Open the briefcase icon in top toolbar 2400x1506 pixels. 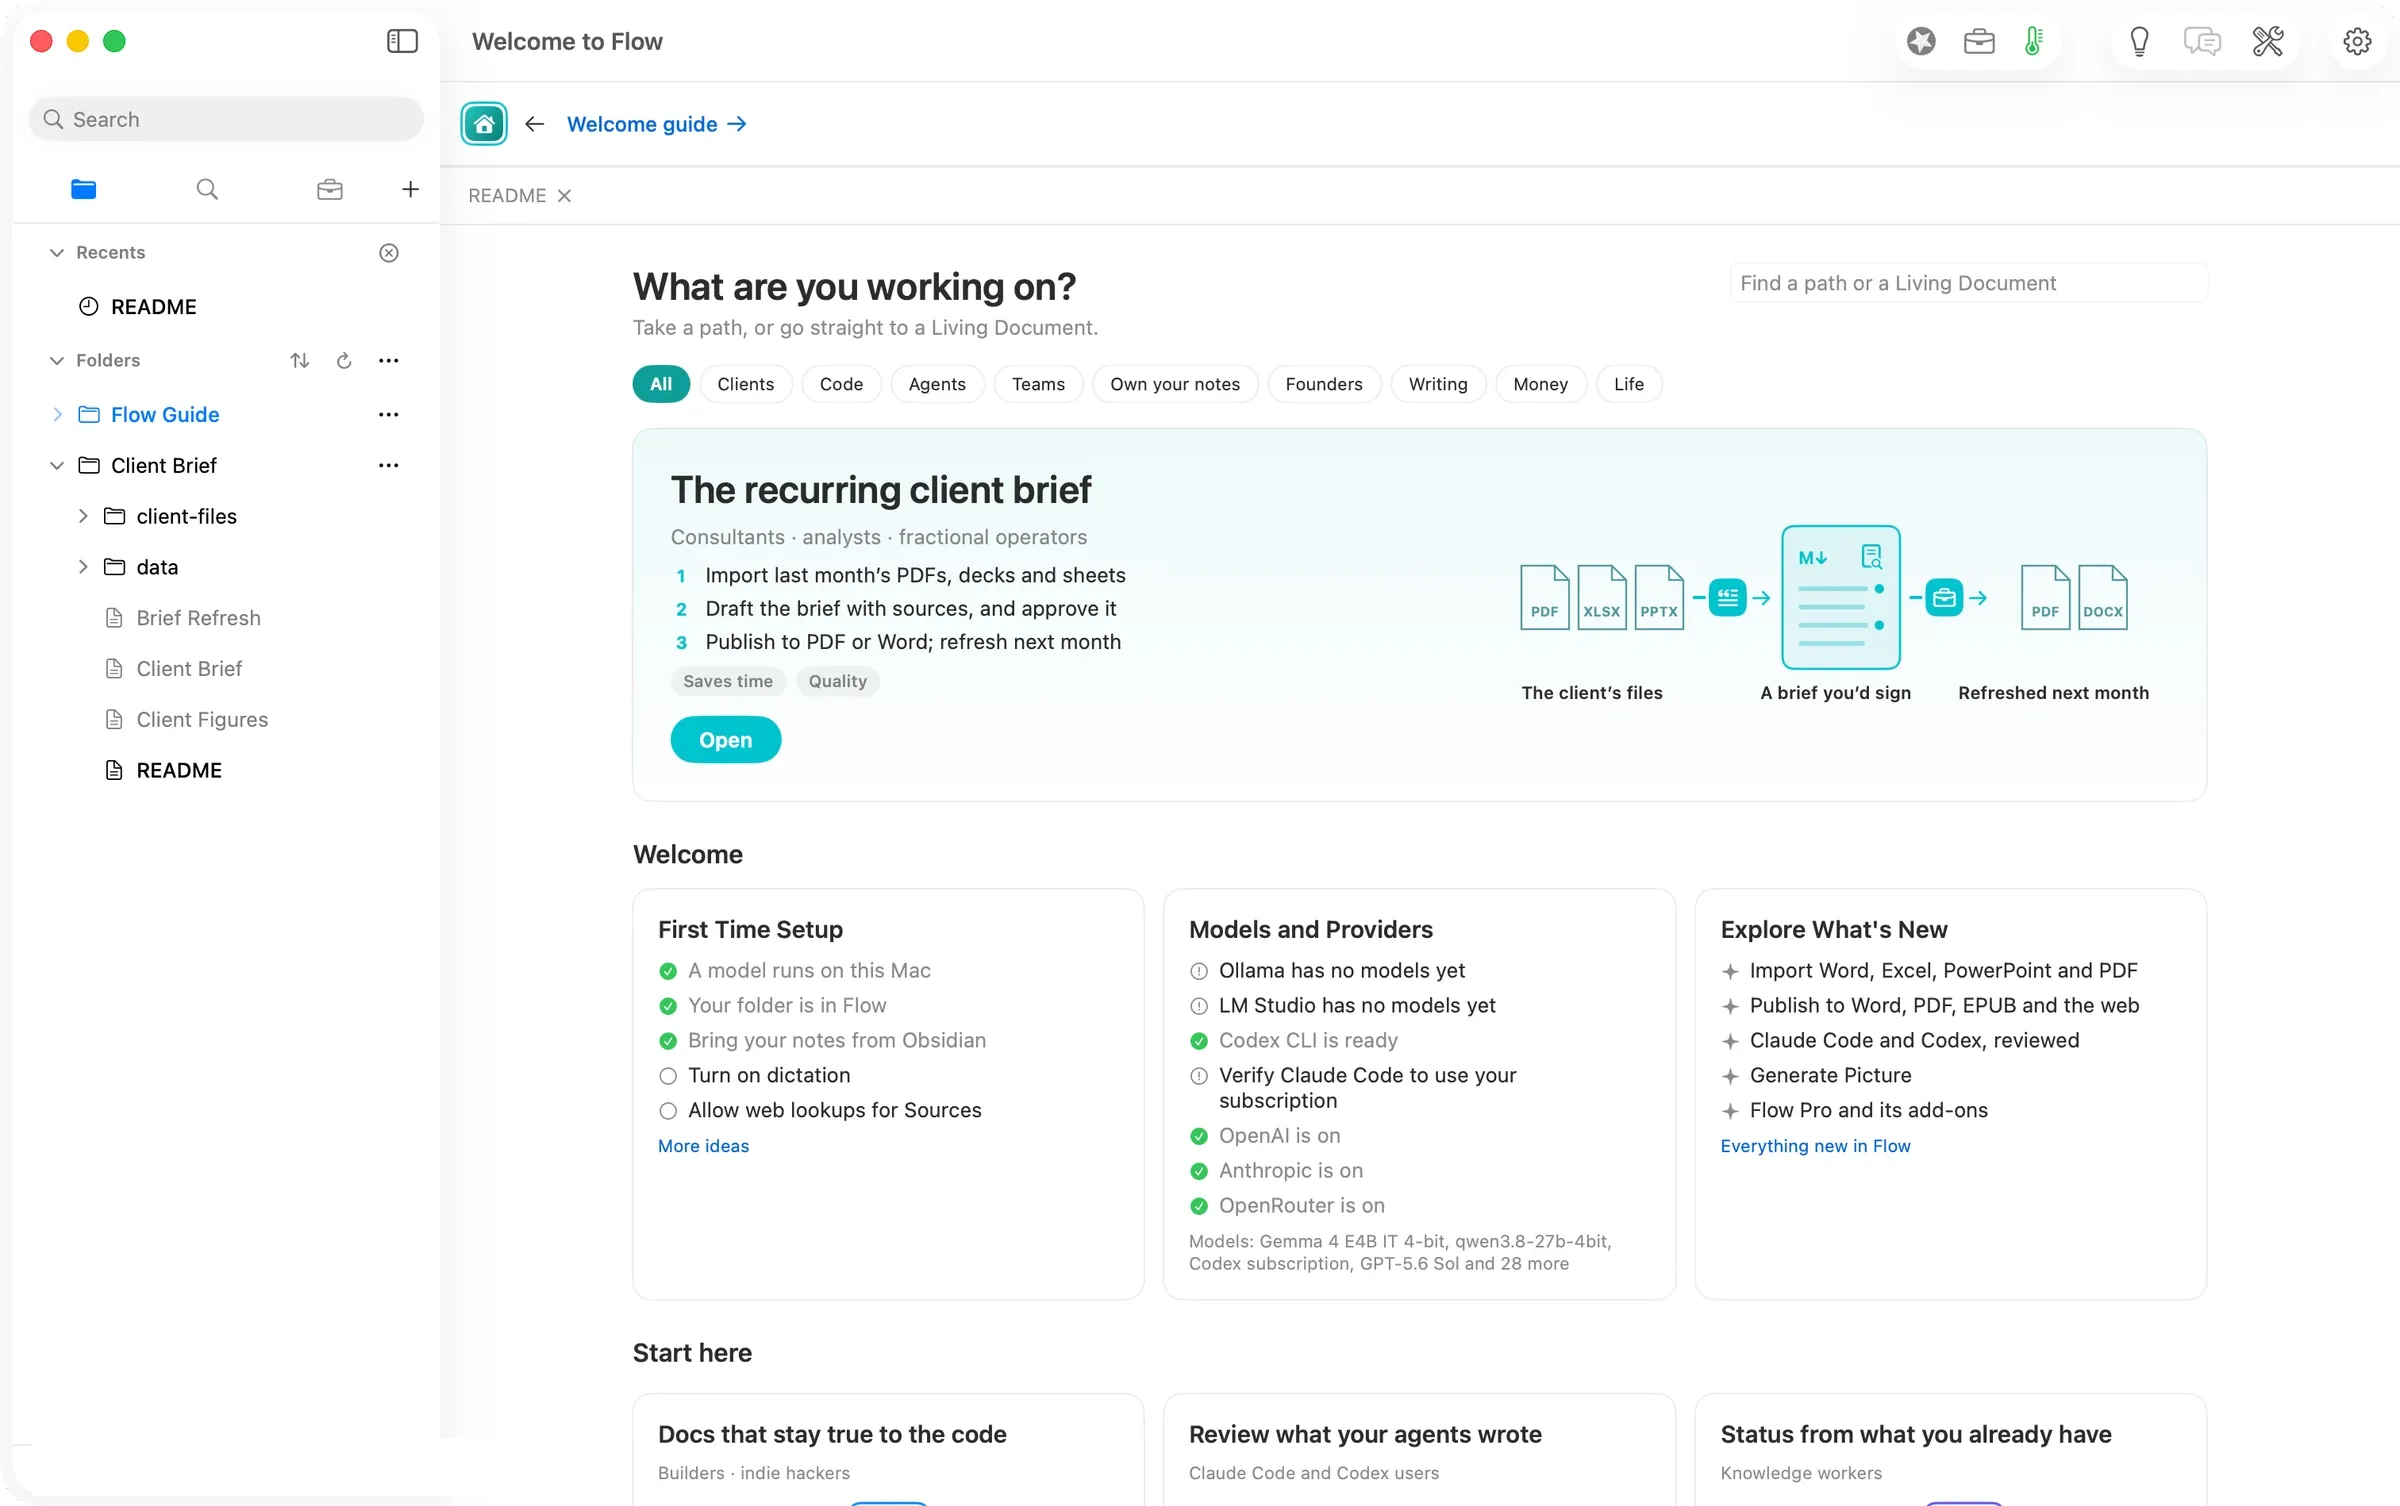pos(1979,41)
